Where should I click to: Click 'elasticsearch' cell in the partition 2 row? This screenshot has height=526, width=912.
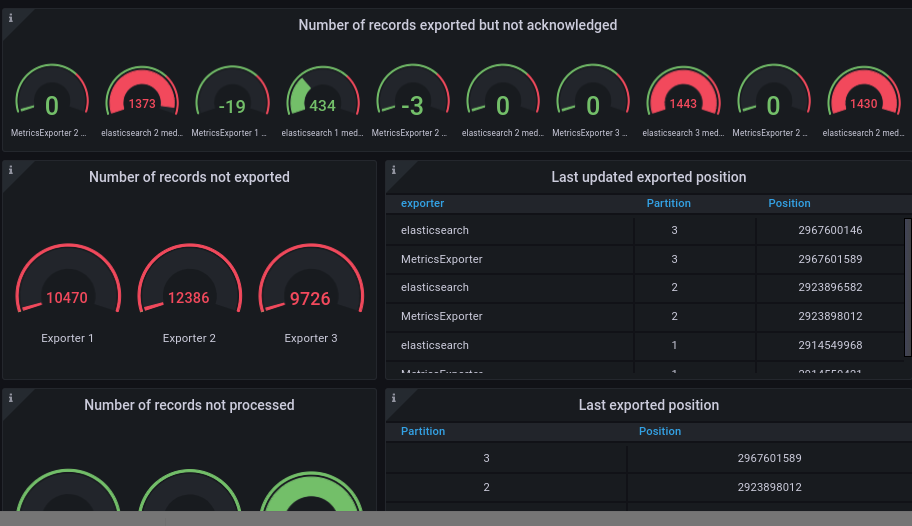(510, 287)
